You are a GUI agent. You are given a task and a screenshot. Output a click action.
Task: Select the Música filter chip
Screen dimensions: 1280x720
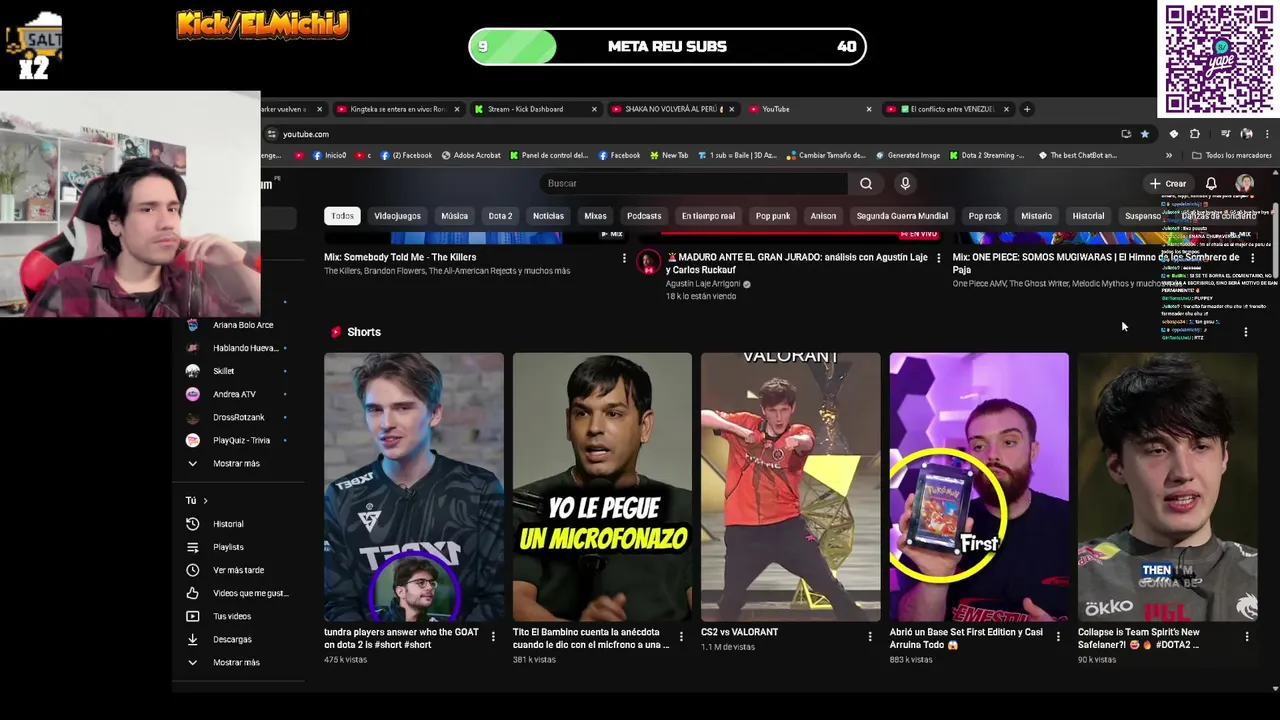[454, 216]
